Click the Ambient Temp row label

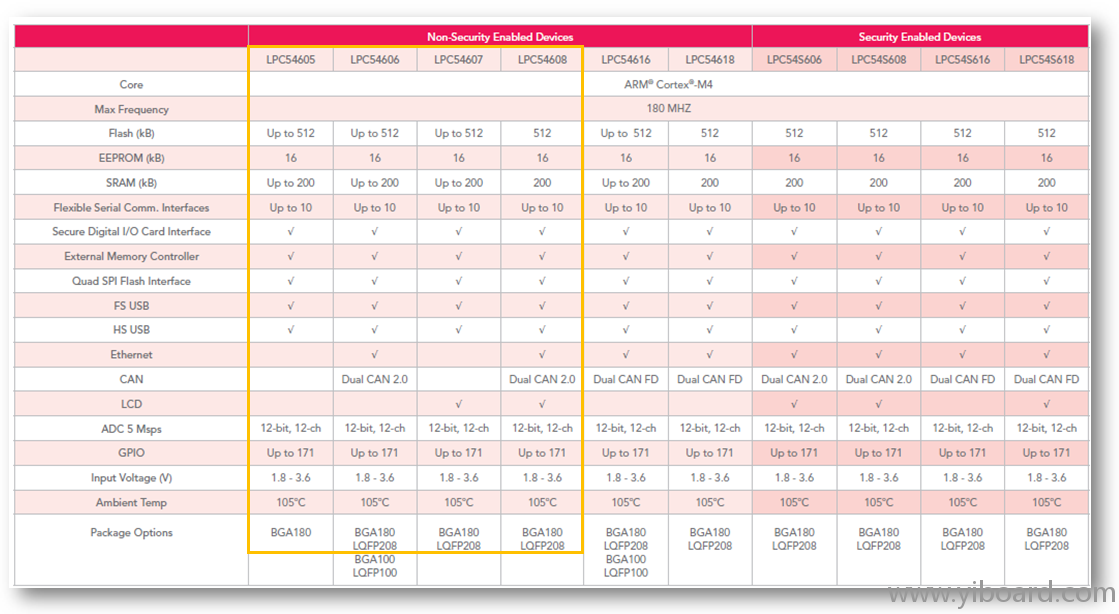[131, 503]
